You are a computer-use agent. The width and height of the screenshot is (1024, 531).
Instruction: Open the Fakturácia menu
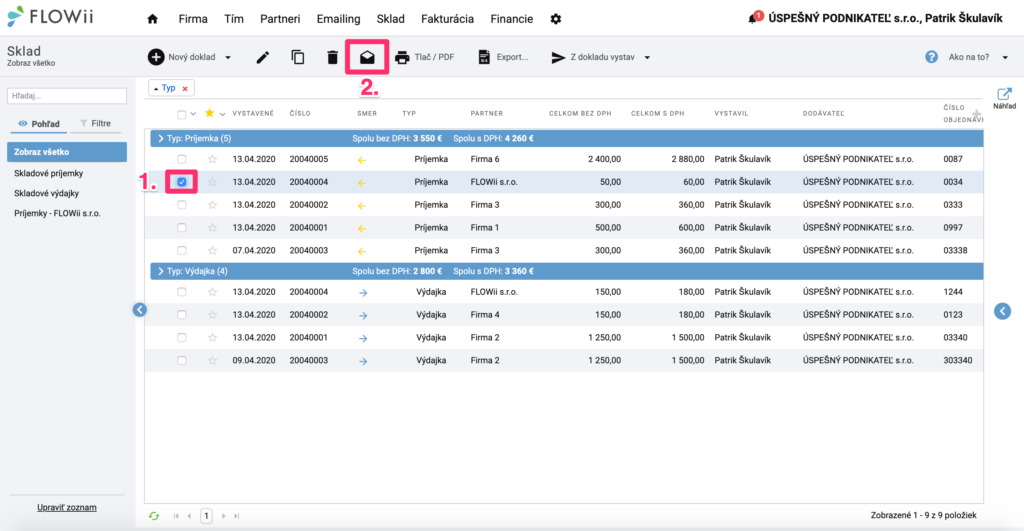click(x=447, y=19)
